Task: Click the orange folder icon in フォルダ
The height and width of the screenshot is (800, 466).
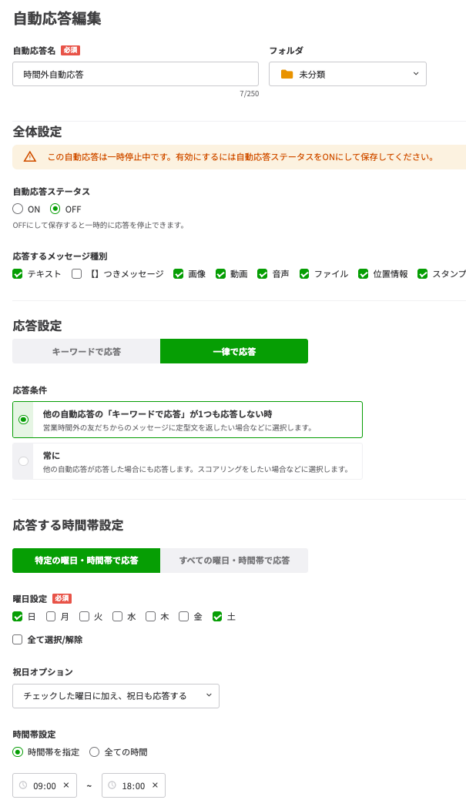Action: (x=287, y=74)
